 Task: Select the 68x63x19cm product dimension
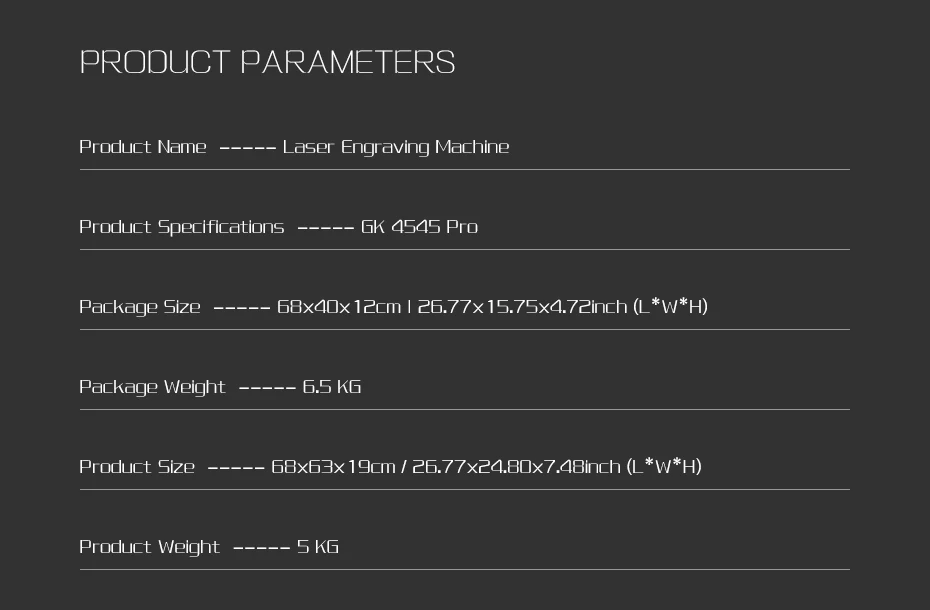coord(333,467)
